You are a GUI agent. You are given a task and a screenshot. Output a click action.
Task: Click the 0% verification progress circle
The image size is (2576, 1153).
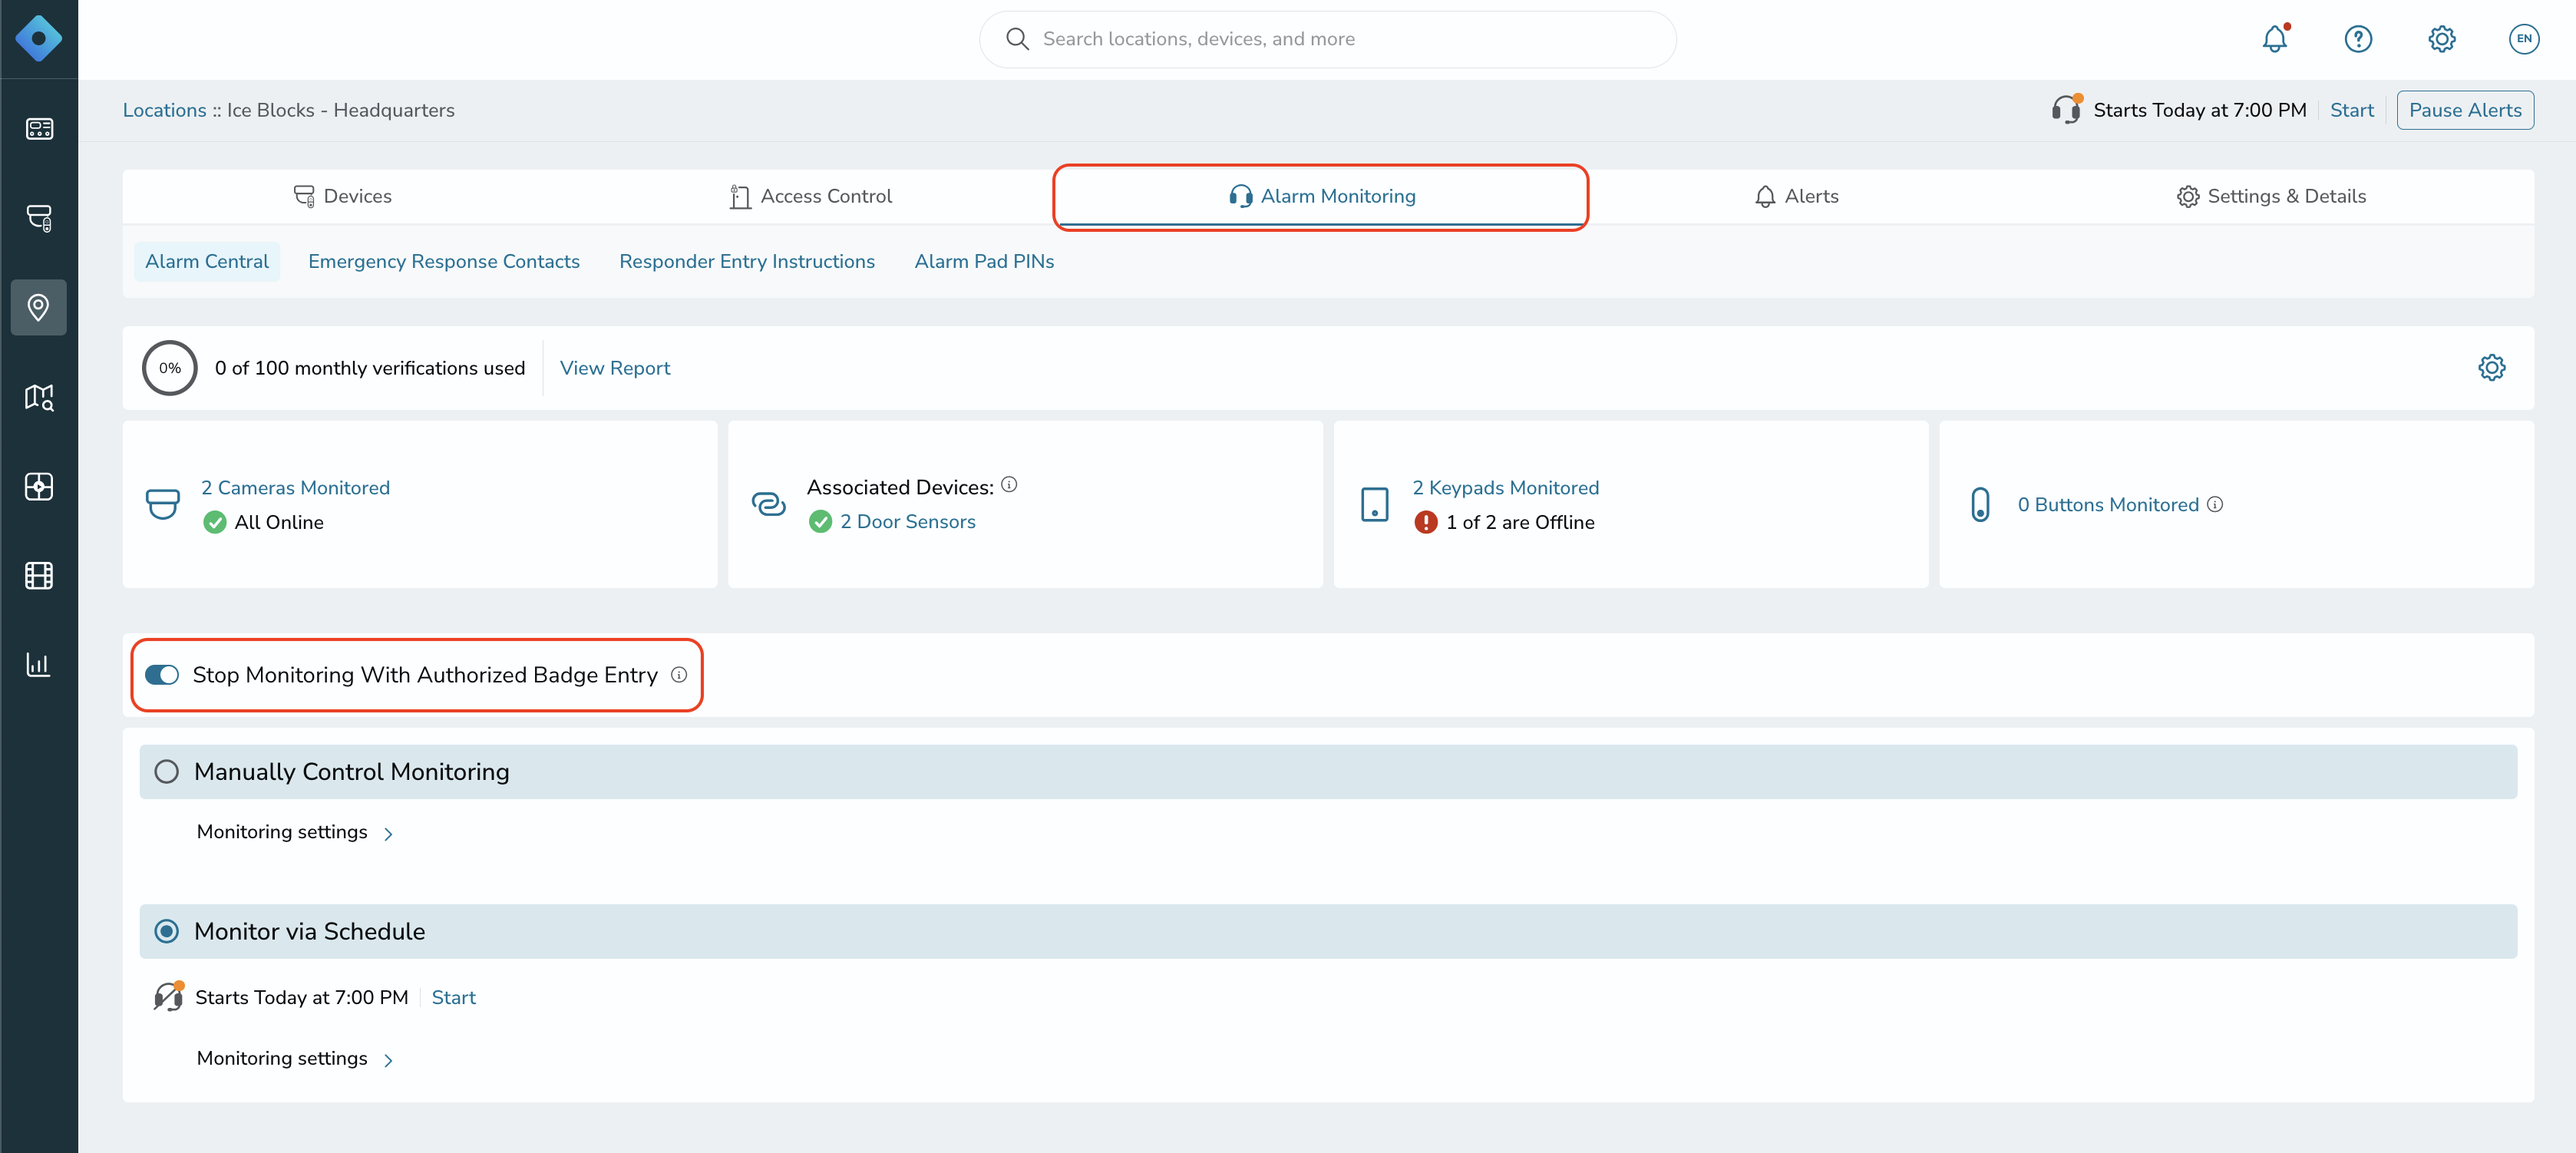170,368
